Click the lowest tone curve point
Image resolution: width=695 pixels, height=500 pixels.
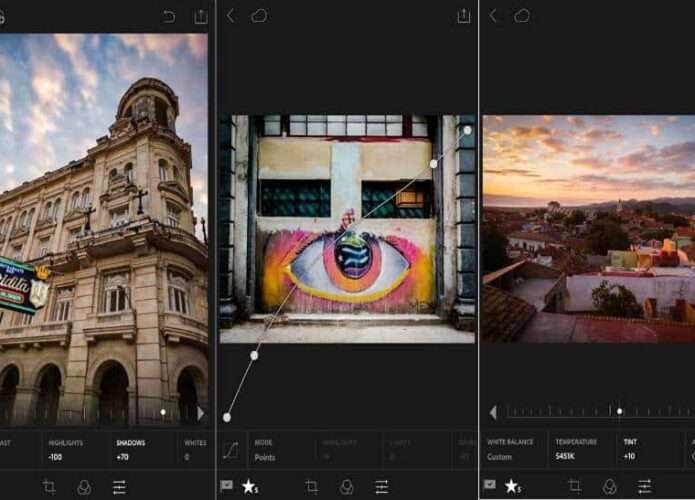click(x=227, y=417)
